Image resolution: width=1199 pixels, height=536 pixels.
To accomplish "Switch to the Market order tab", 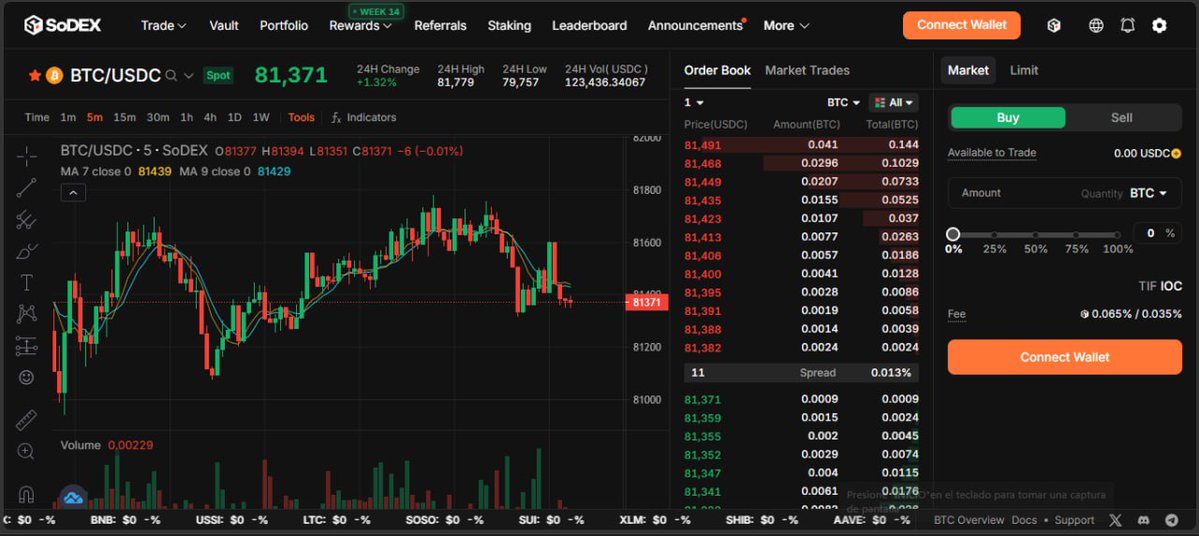I will [x=968, y=70].
